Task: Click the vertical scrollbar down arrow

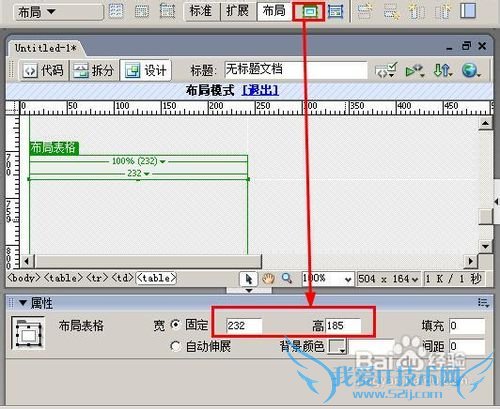Action: [x=485, y=247]
